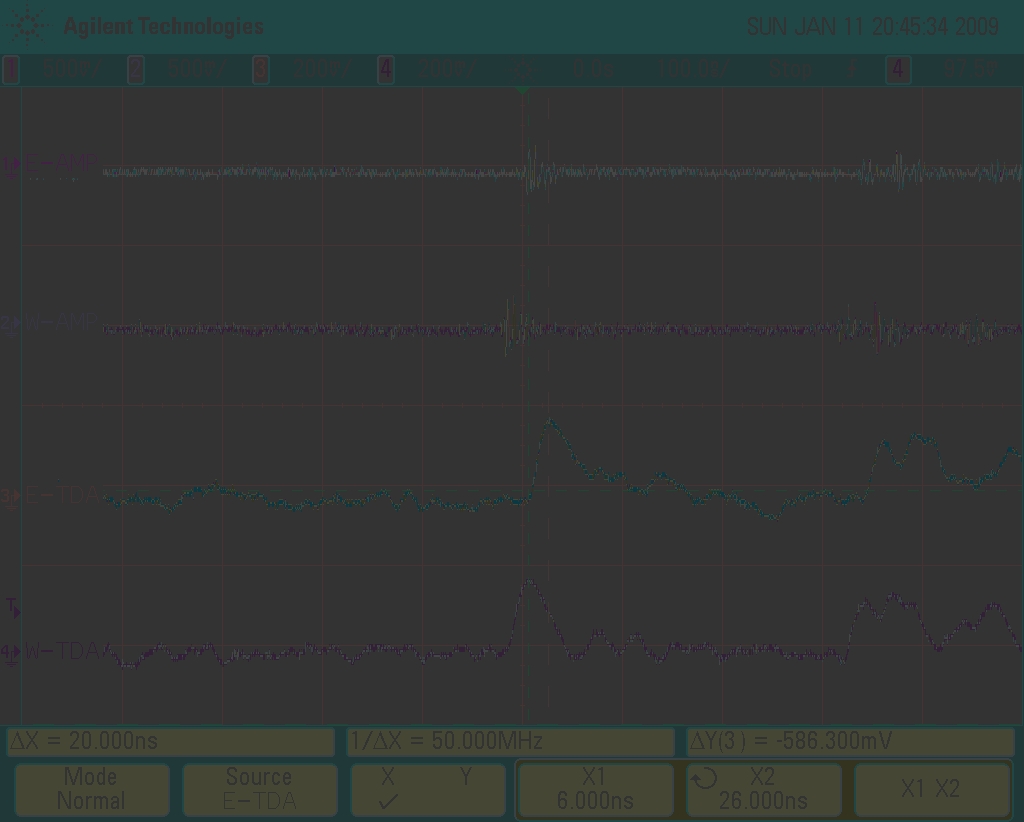
Task: Select the channel 4 indicator near volts scale
Action: [x=386, y=70]
